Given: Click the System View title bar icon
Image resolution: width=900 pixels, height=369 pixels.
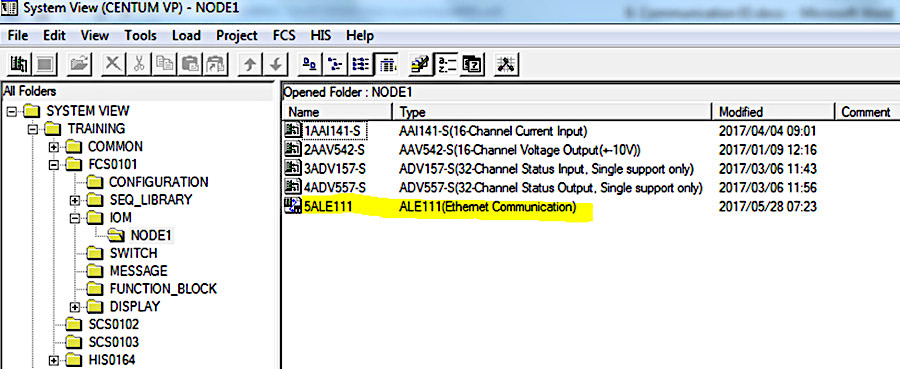Looking at the screenshot, I should 10,8.
